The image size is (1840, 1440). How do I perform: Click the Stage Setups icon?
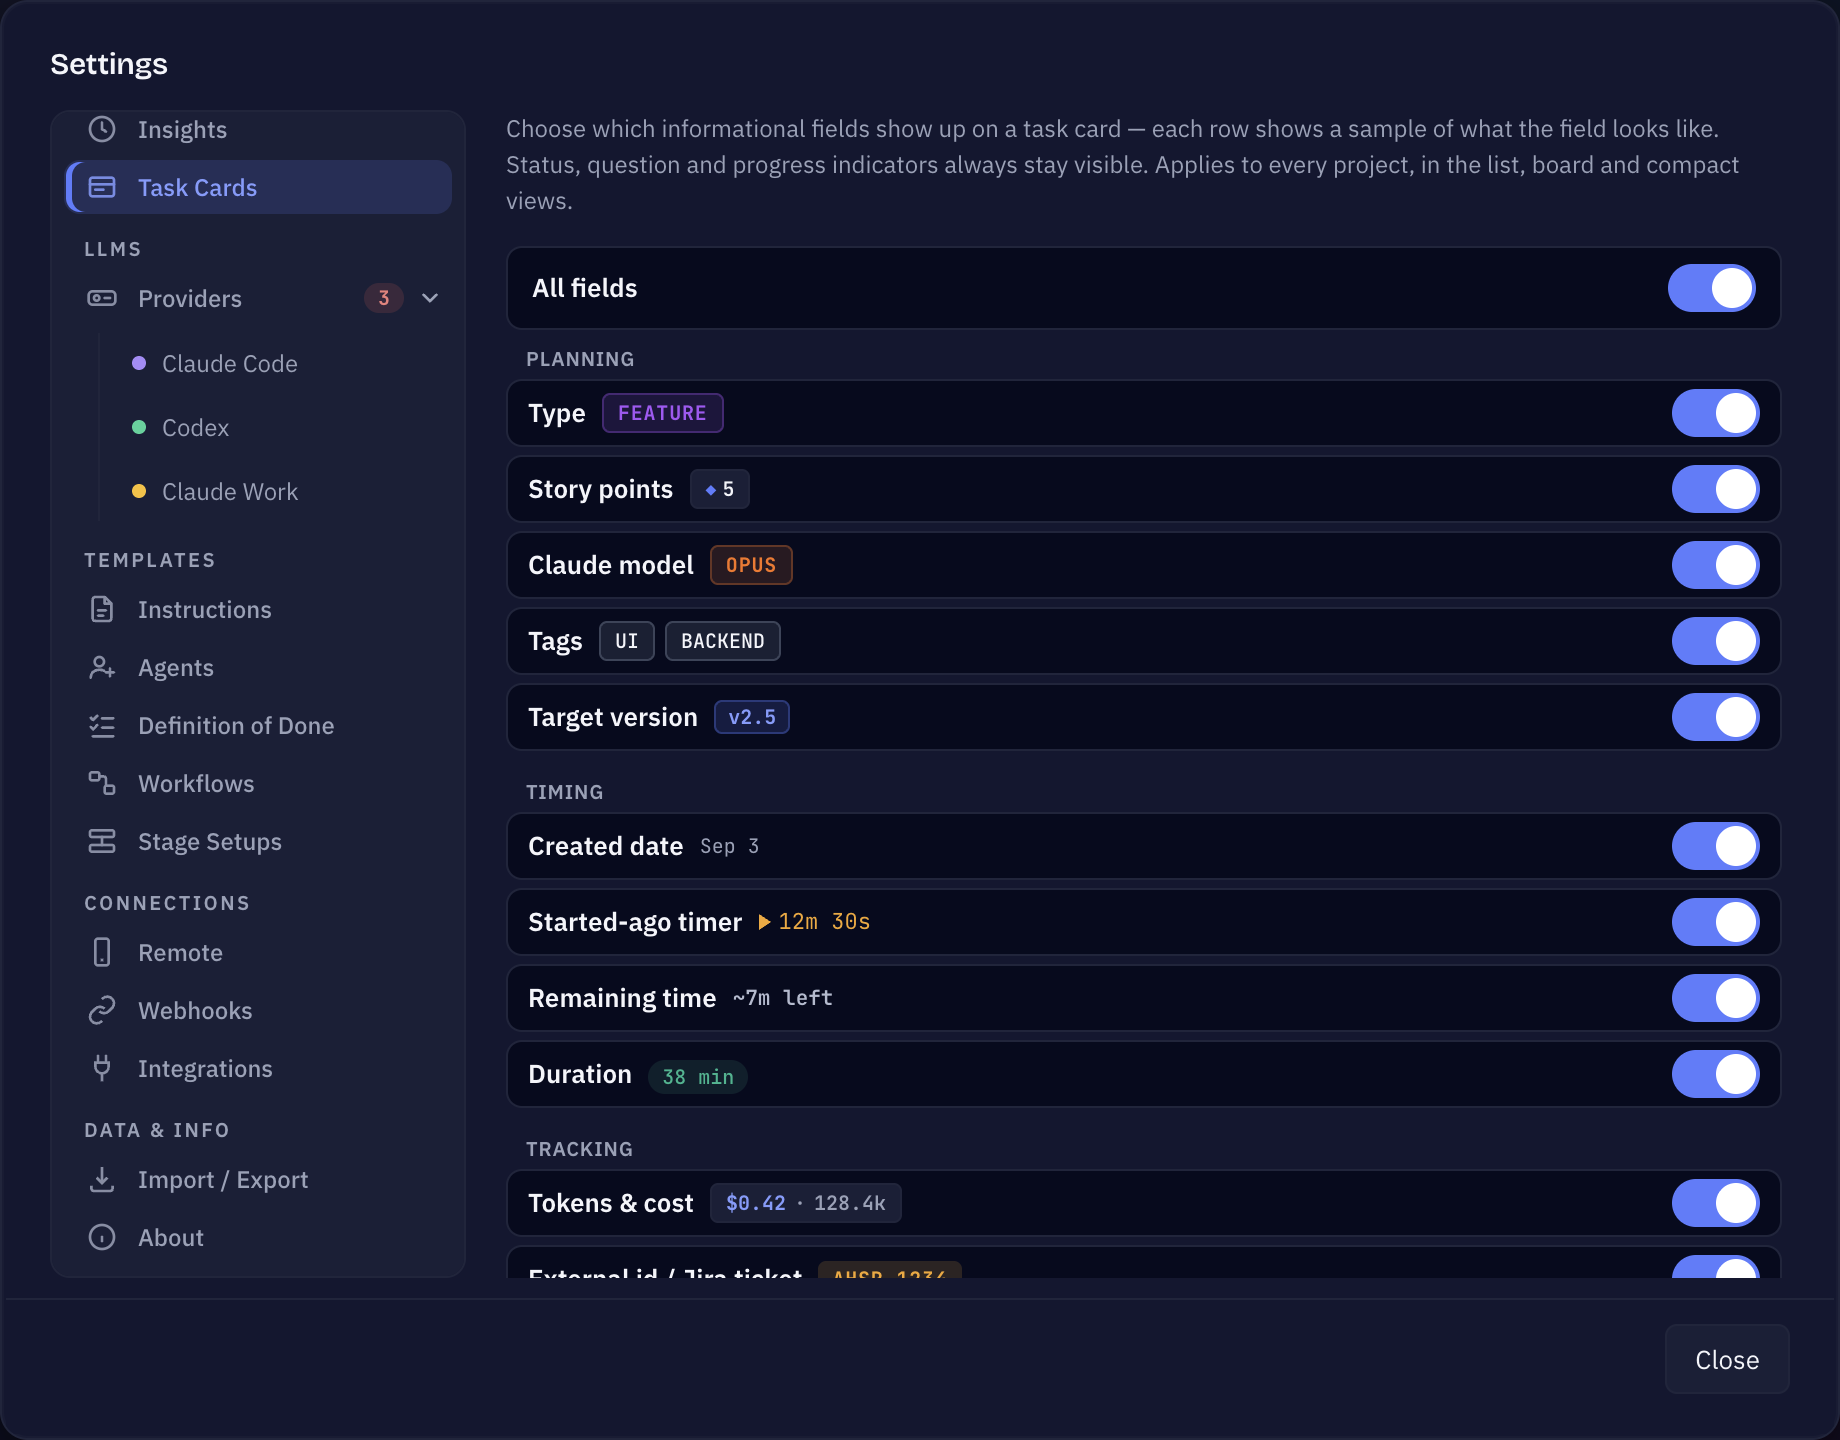[x=102, y=841]
